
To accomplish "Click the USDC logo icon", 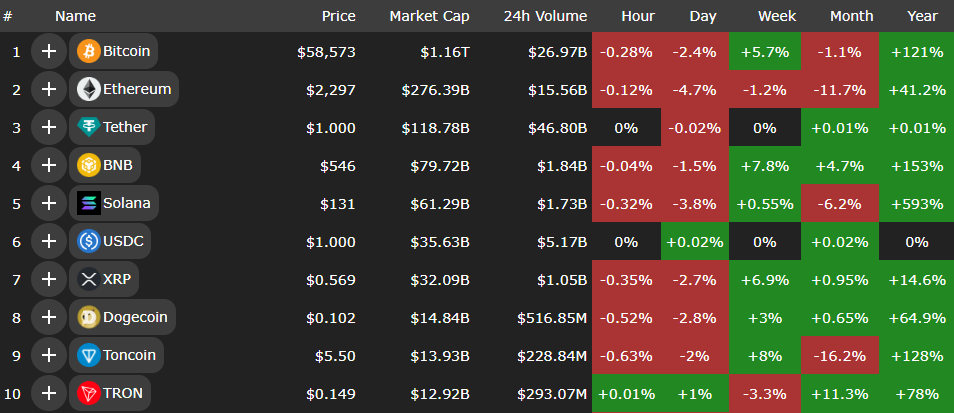I will (x=88, y=241).
